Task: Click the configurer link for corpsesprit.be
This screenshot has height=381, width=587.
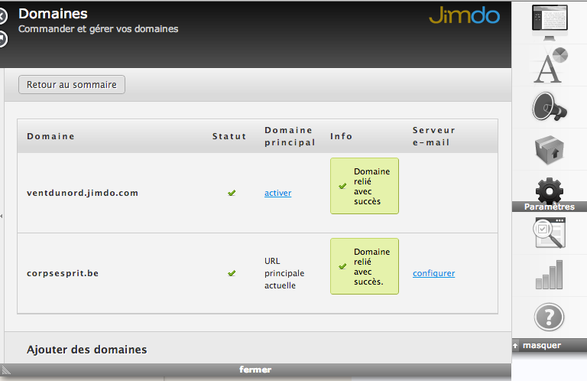Action: coord(434,273)
